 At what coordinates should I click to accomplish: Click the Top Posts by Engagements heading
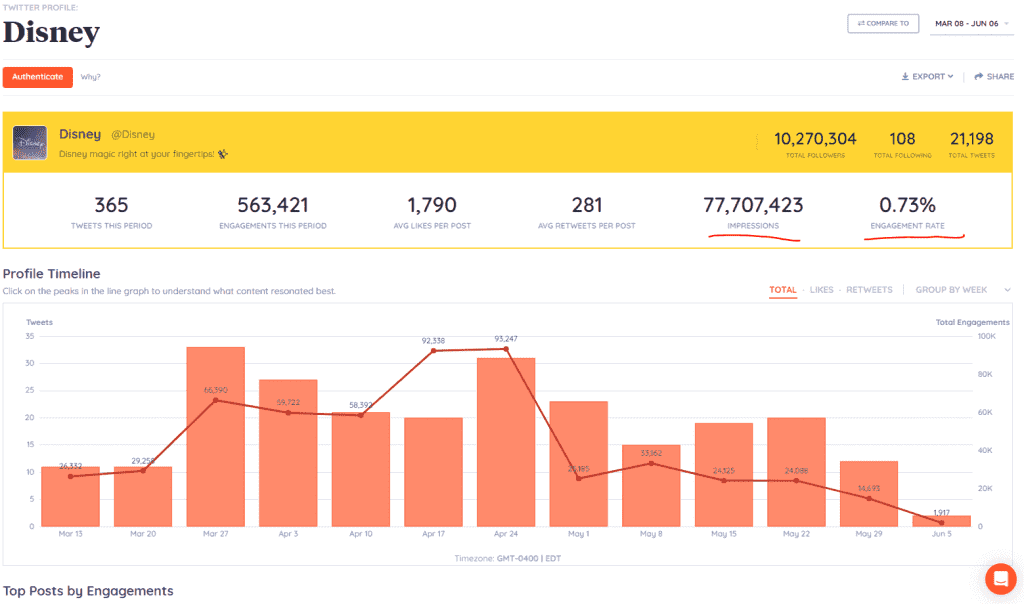click(x=88, y=591)
